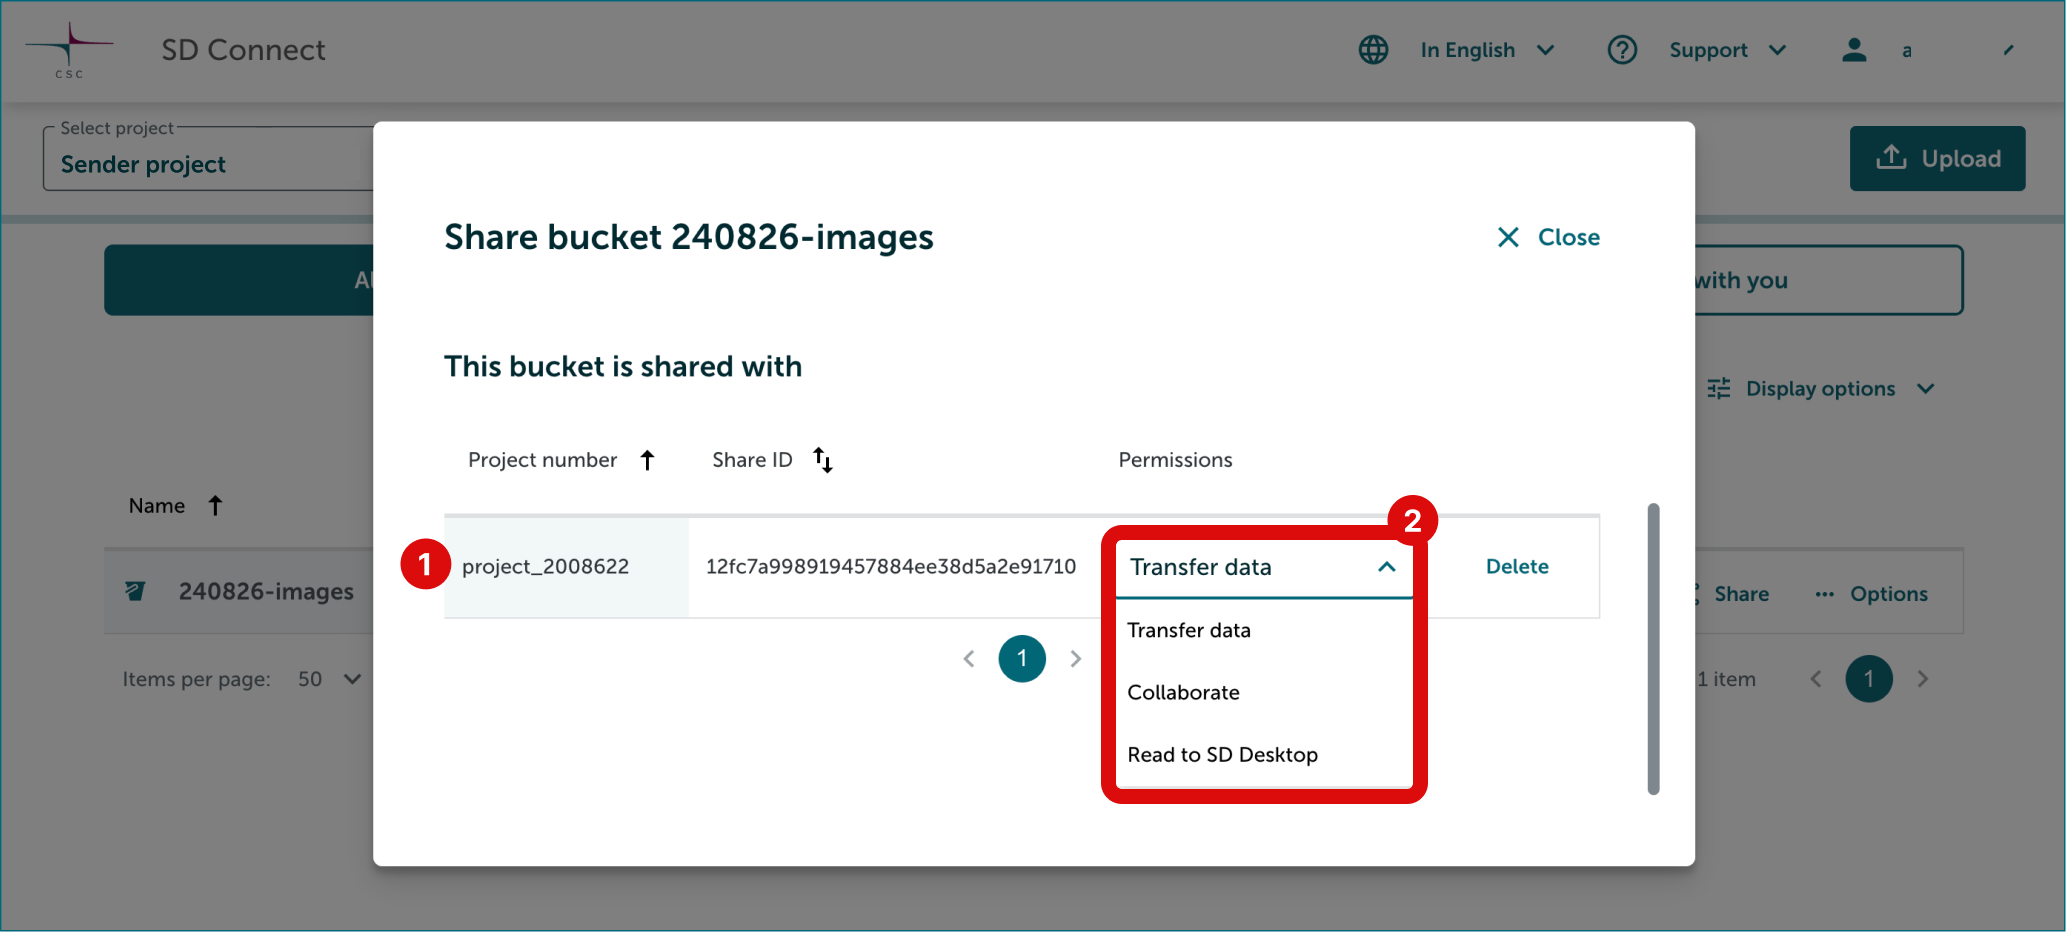
Task: Collapse the Transfer data permissions dropdown
Action: point(1386,567)
